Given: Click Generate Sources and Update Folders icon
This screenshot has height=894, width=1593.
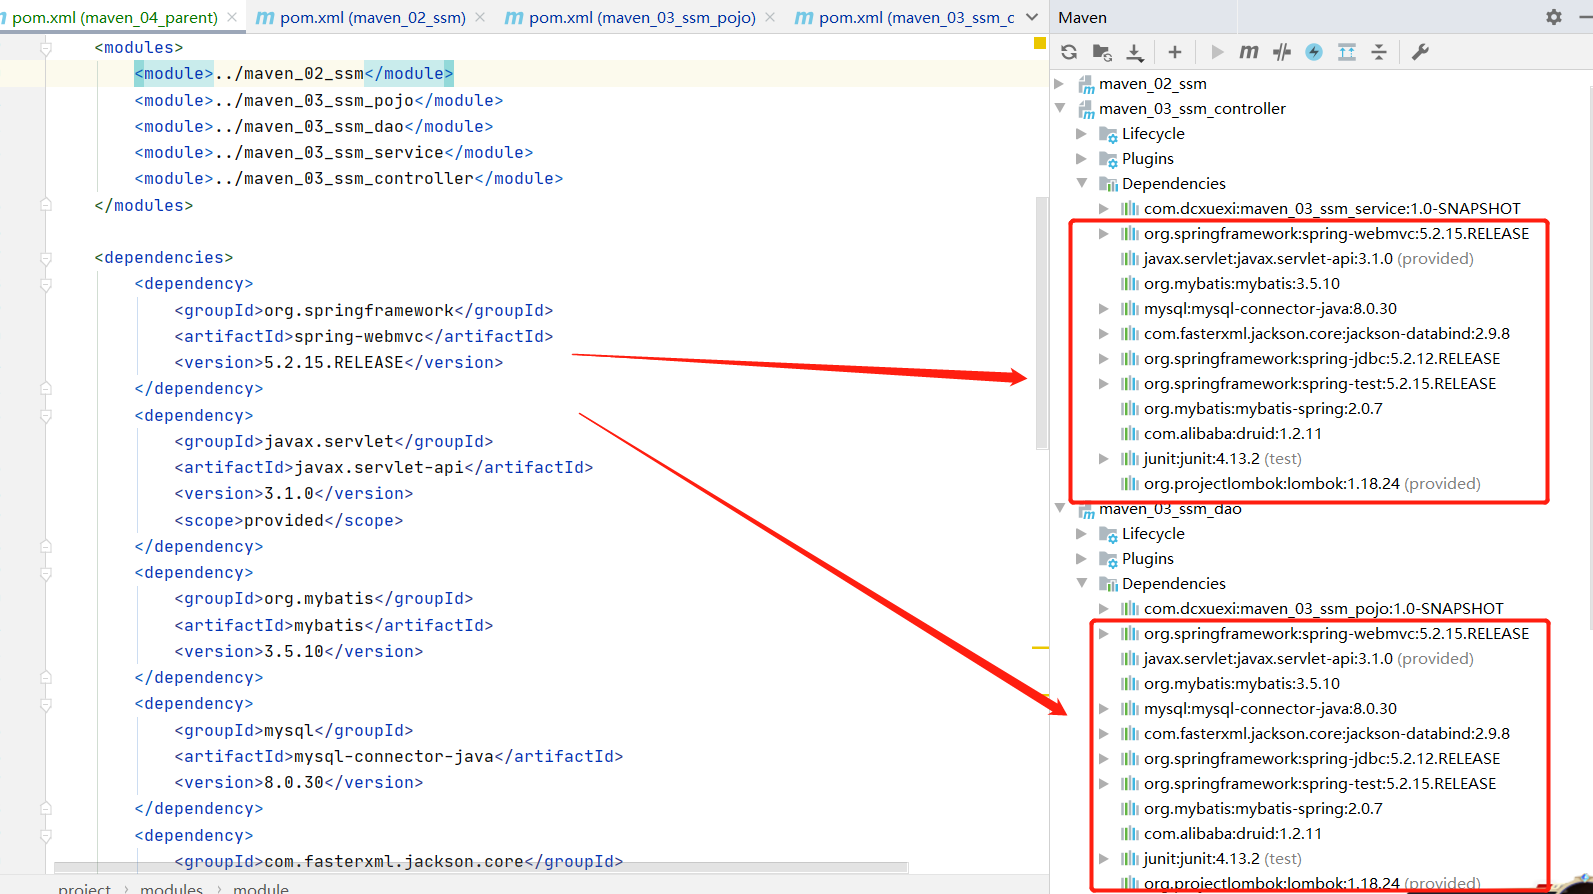Looking at the screenshot, I should point(1102,52).
